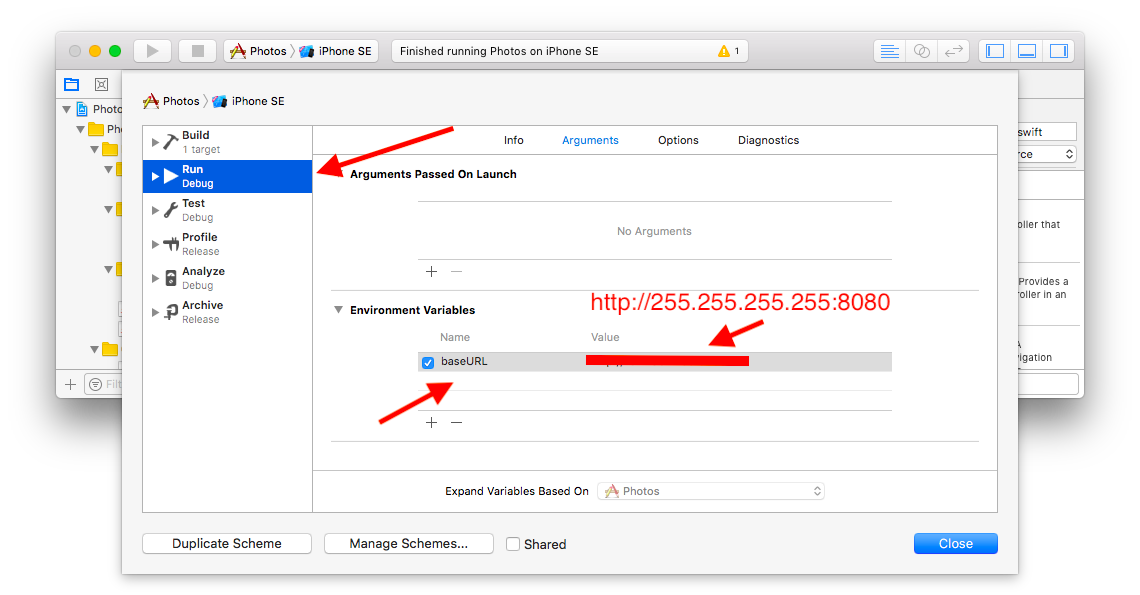Select the Build scheme action
Viewport: 1140px width, 595px height.
(228, 142)
